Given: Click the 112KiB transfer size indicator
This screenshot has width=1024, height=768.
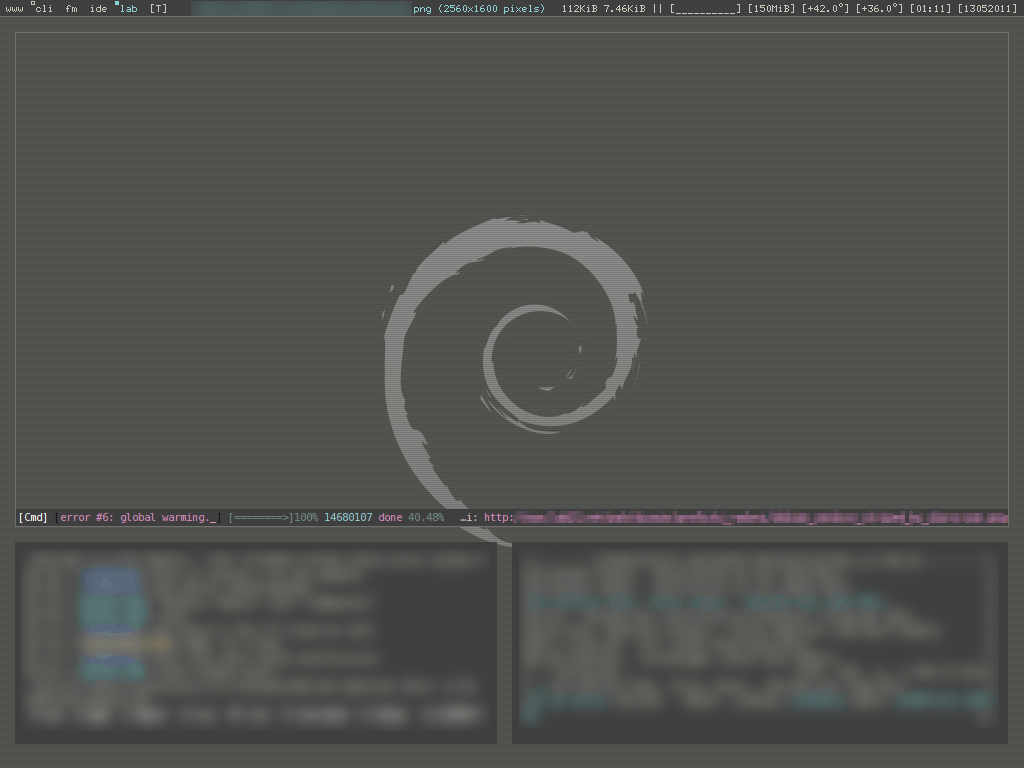Looking at the screenshot, I should [x=578, y=9].
